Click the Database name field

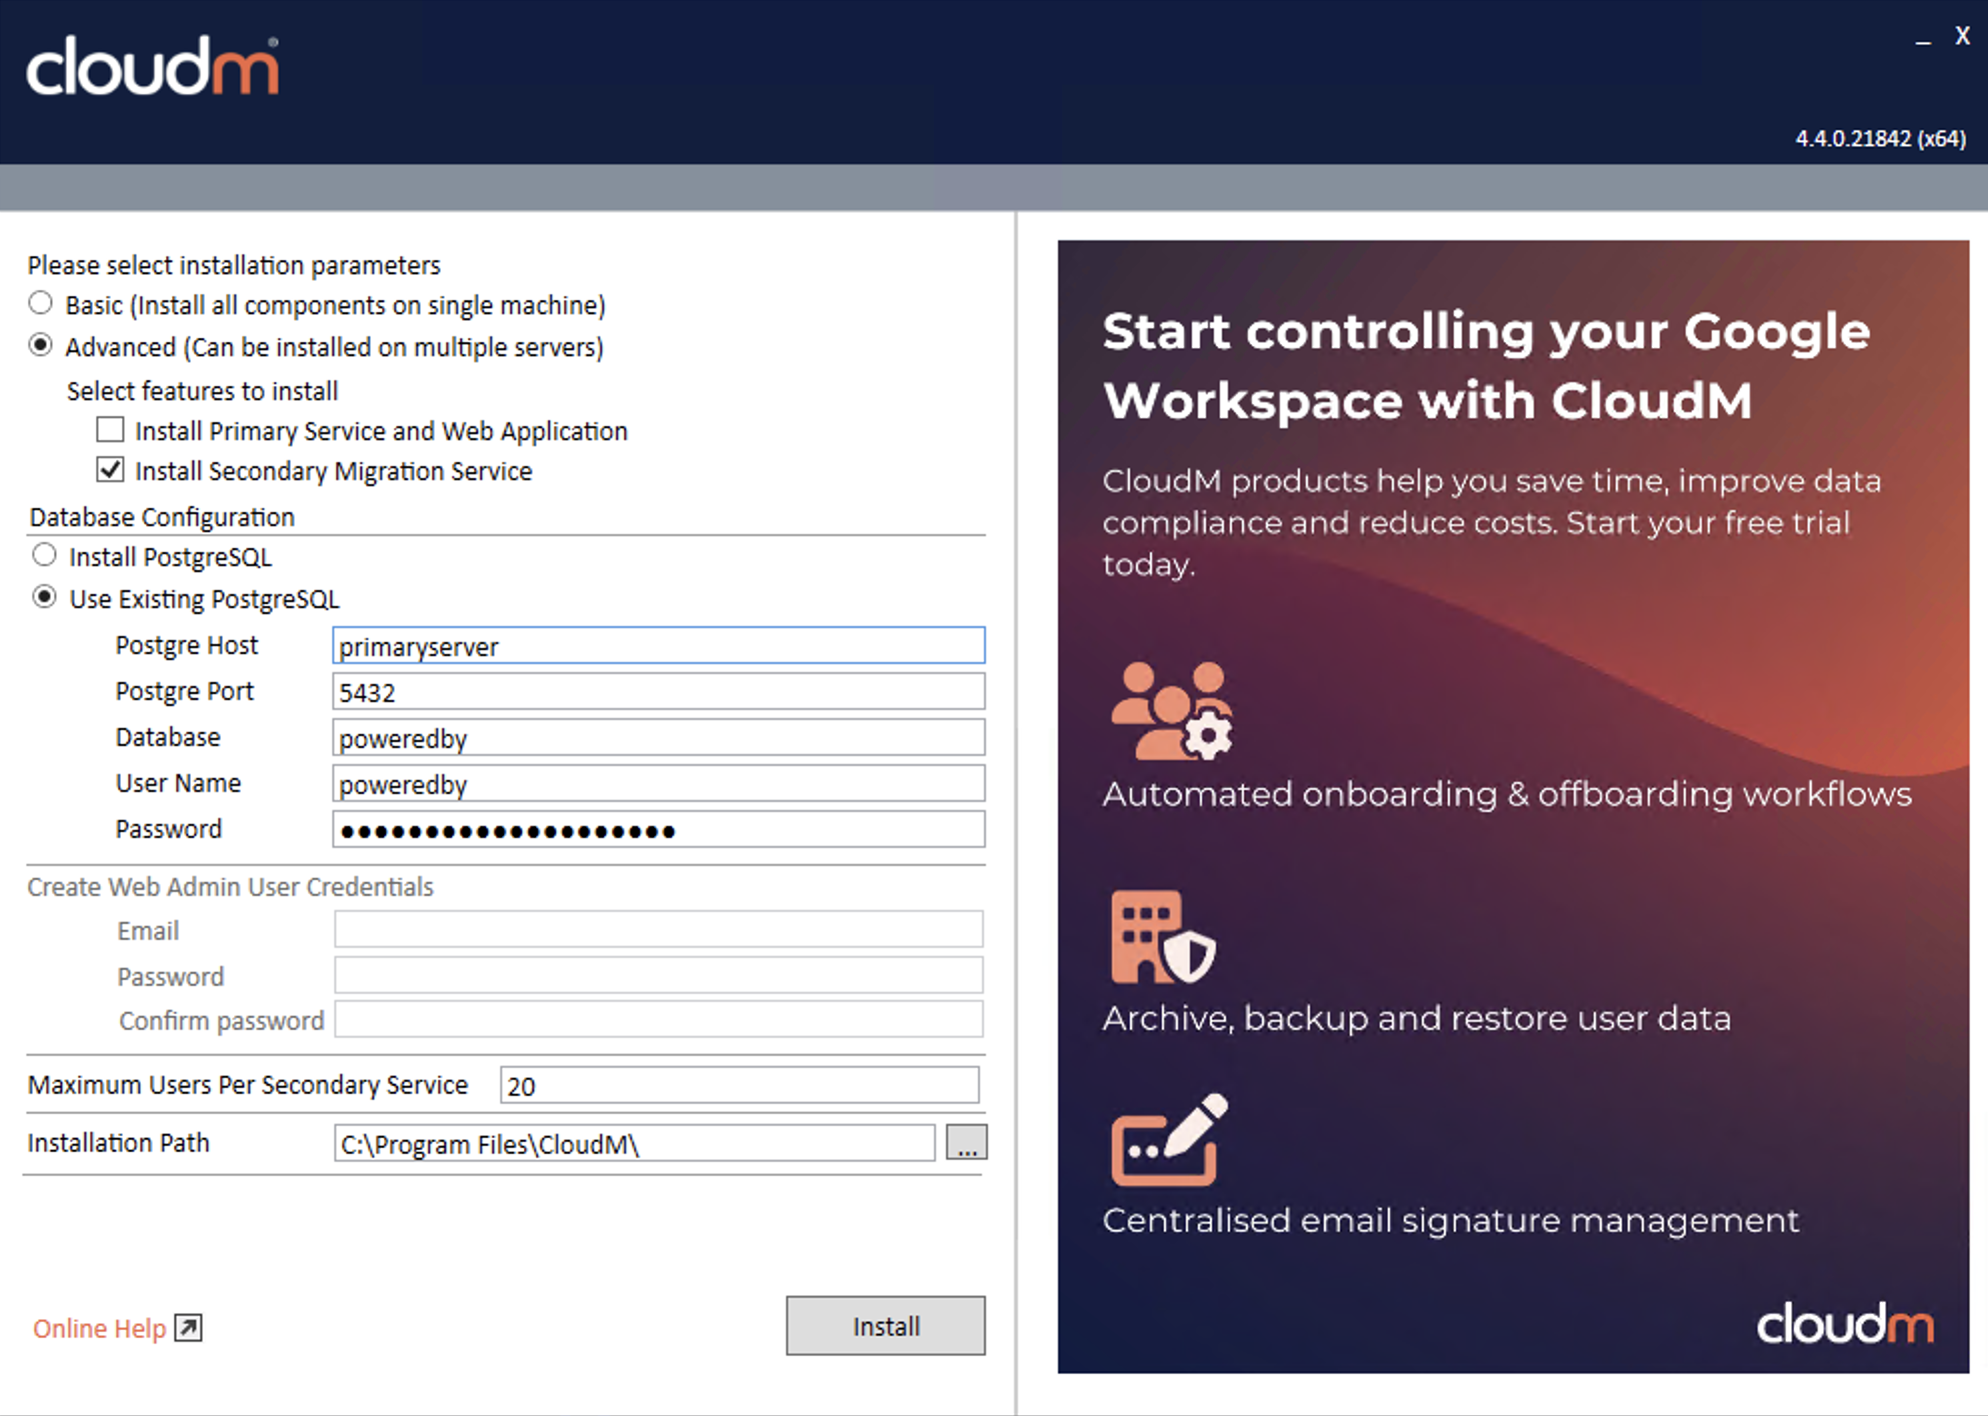[658, 737]
